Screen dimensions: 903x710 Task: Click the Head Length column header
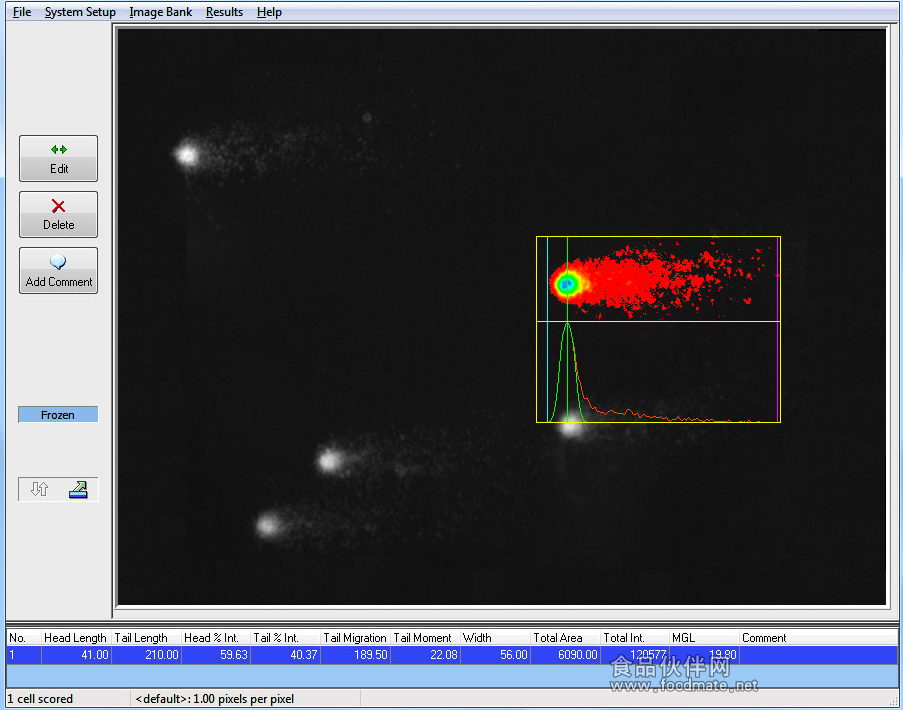point(76,637)
